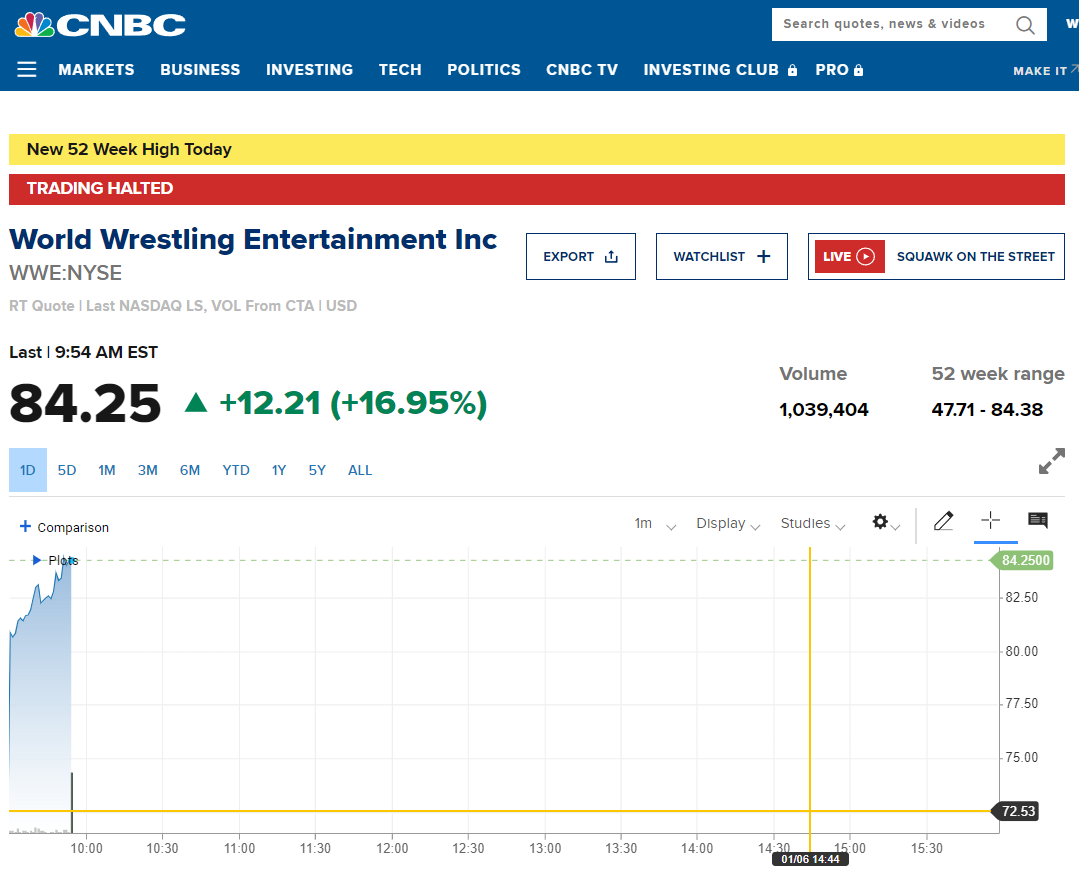Play live Squawk on the Street
The image size is (1079, 891).
[x=937, y=257]
